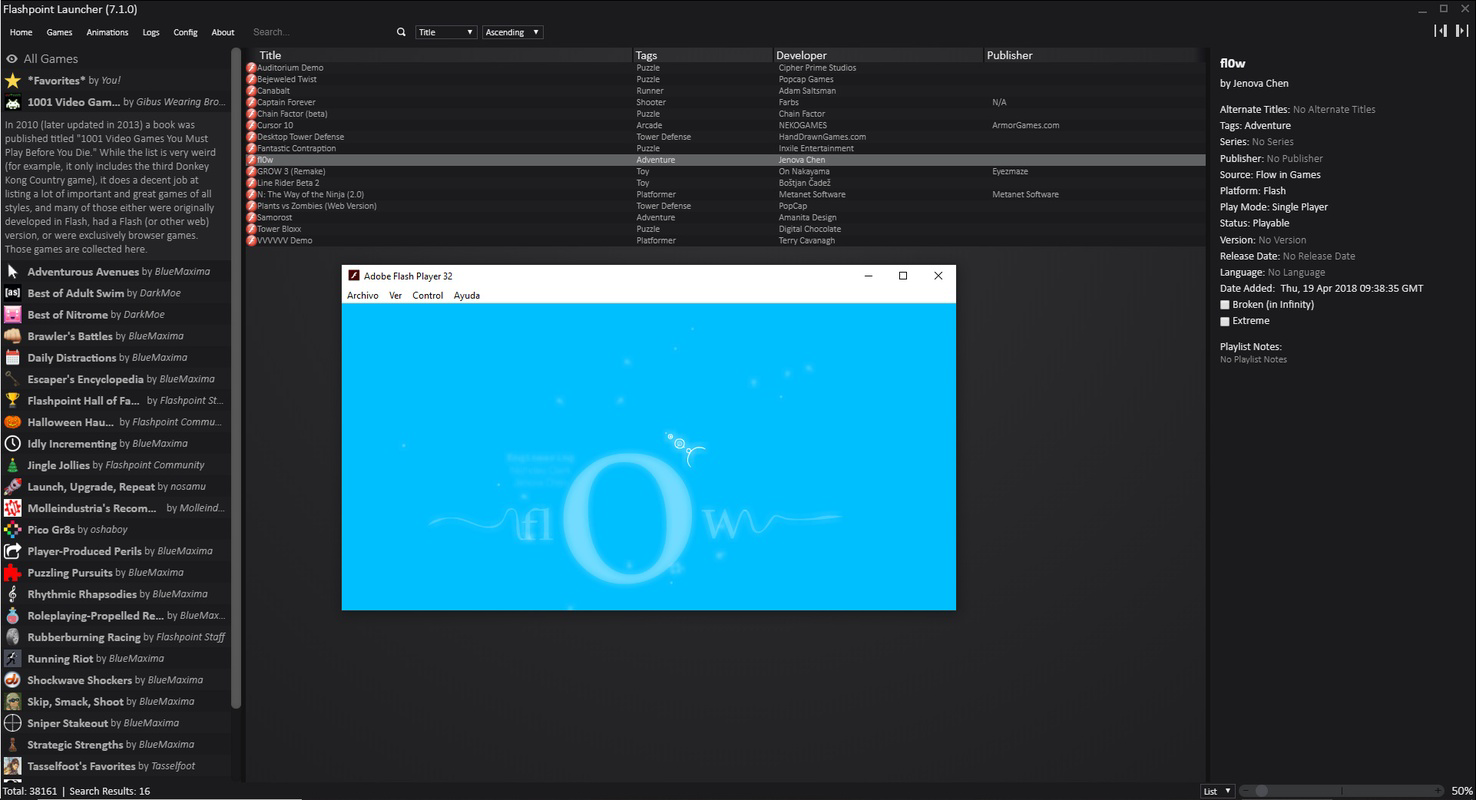Open Halloween Haunts pumpkin icon
Viewport: 1476px width, 800px height.
pyautogui.click(x=12, y=422)
